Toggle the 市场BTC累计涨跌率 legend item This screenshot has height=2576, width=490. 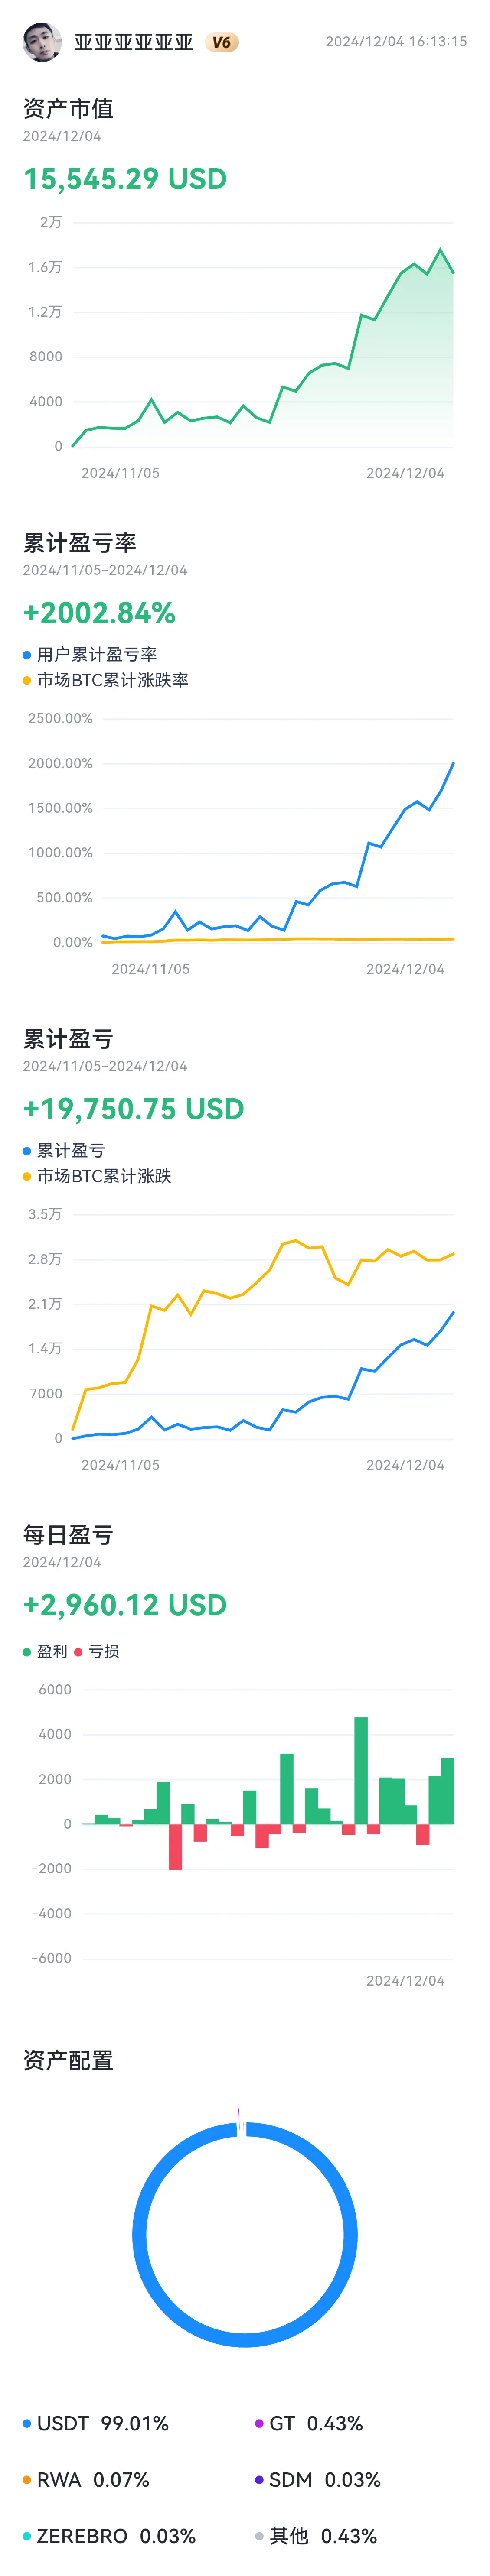click(x=106, y=680)
